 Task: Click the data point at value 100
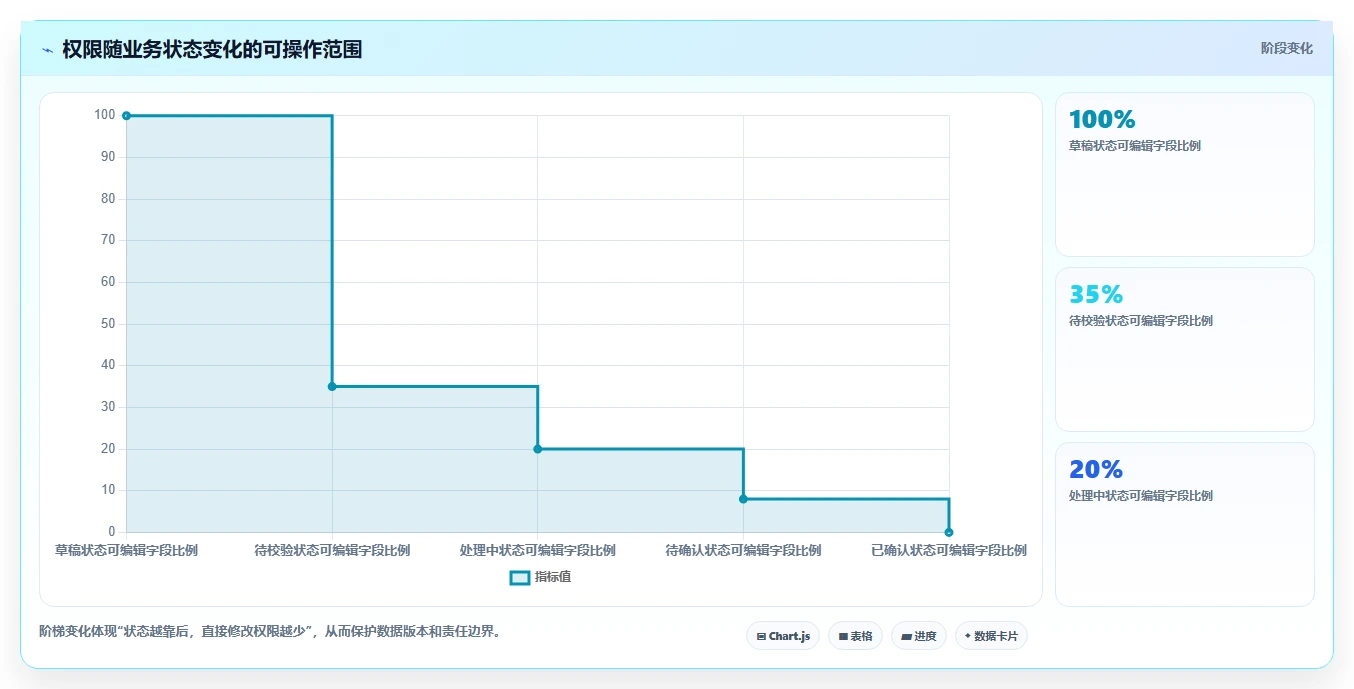(126, 116)
